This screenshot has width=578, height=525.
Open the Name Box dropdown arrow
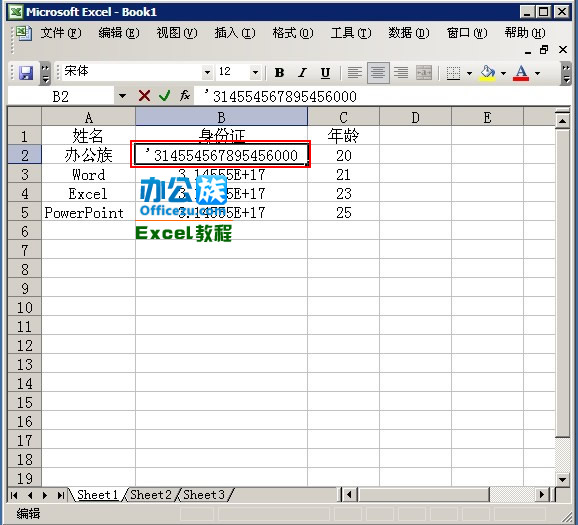122,97
